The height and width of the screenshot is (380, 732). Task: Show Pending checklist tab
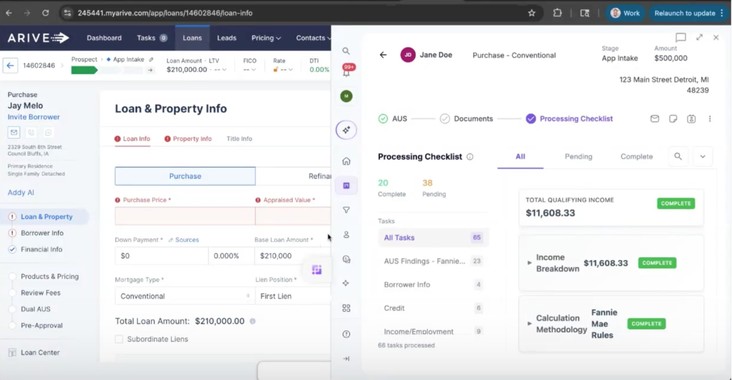(578, 156)
